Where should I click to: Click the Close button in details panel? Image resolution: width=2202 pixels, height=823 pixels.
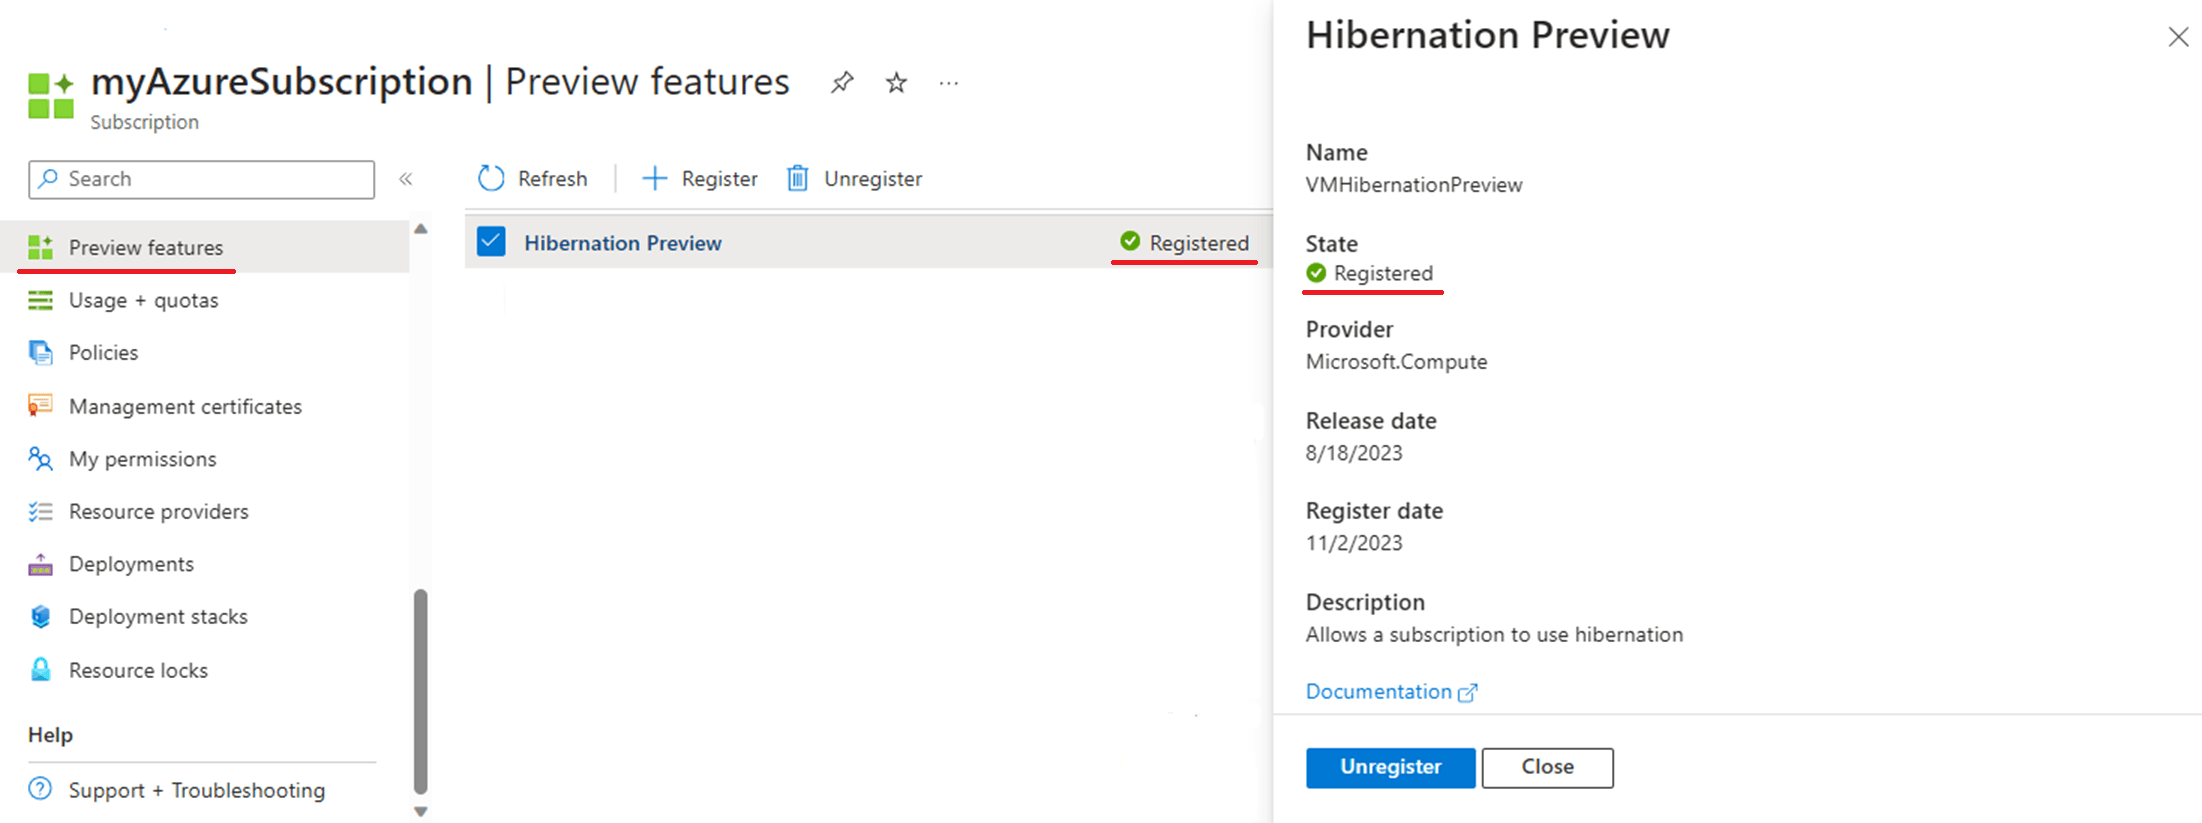[1547, 767]
